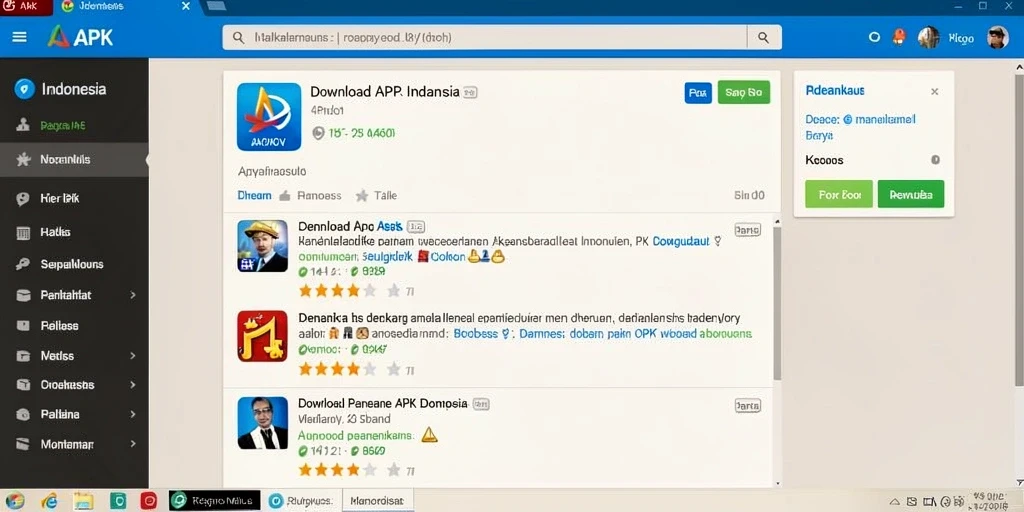Viewport: 1024px width, 512px height.
Task: Expand the Panktahiat sidebar chevron
Action: tap(133, 295)
